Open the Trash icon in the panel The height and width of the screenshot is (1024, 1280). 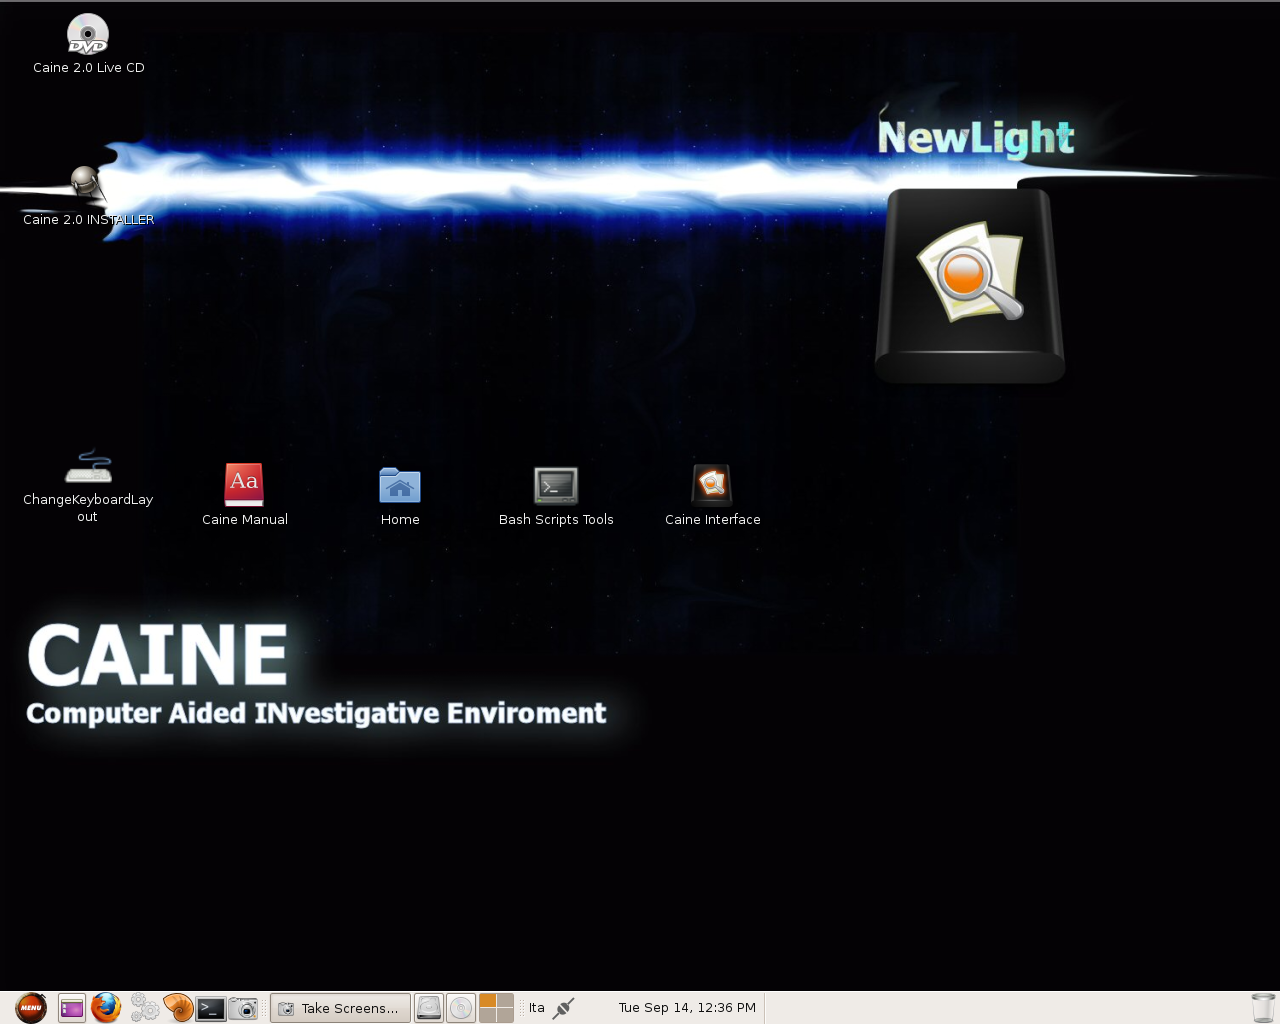(x=1263, y=1008)
